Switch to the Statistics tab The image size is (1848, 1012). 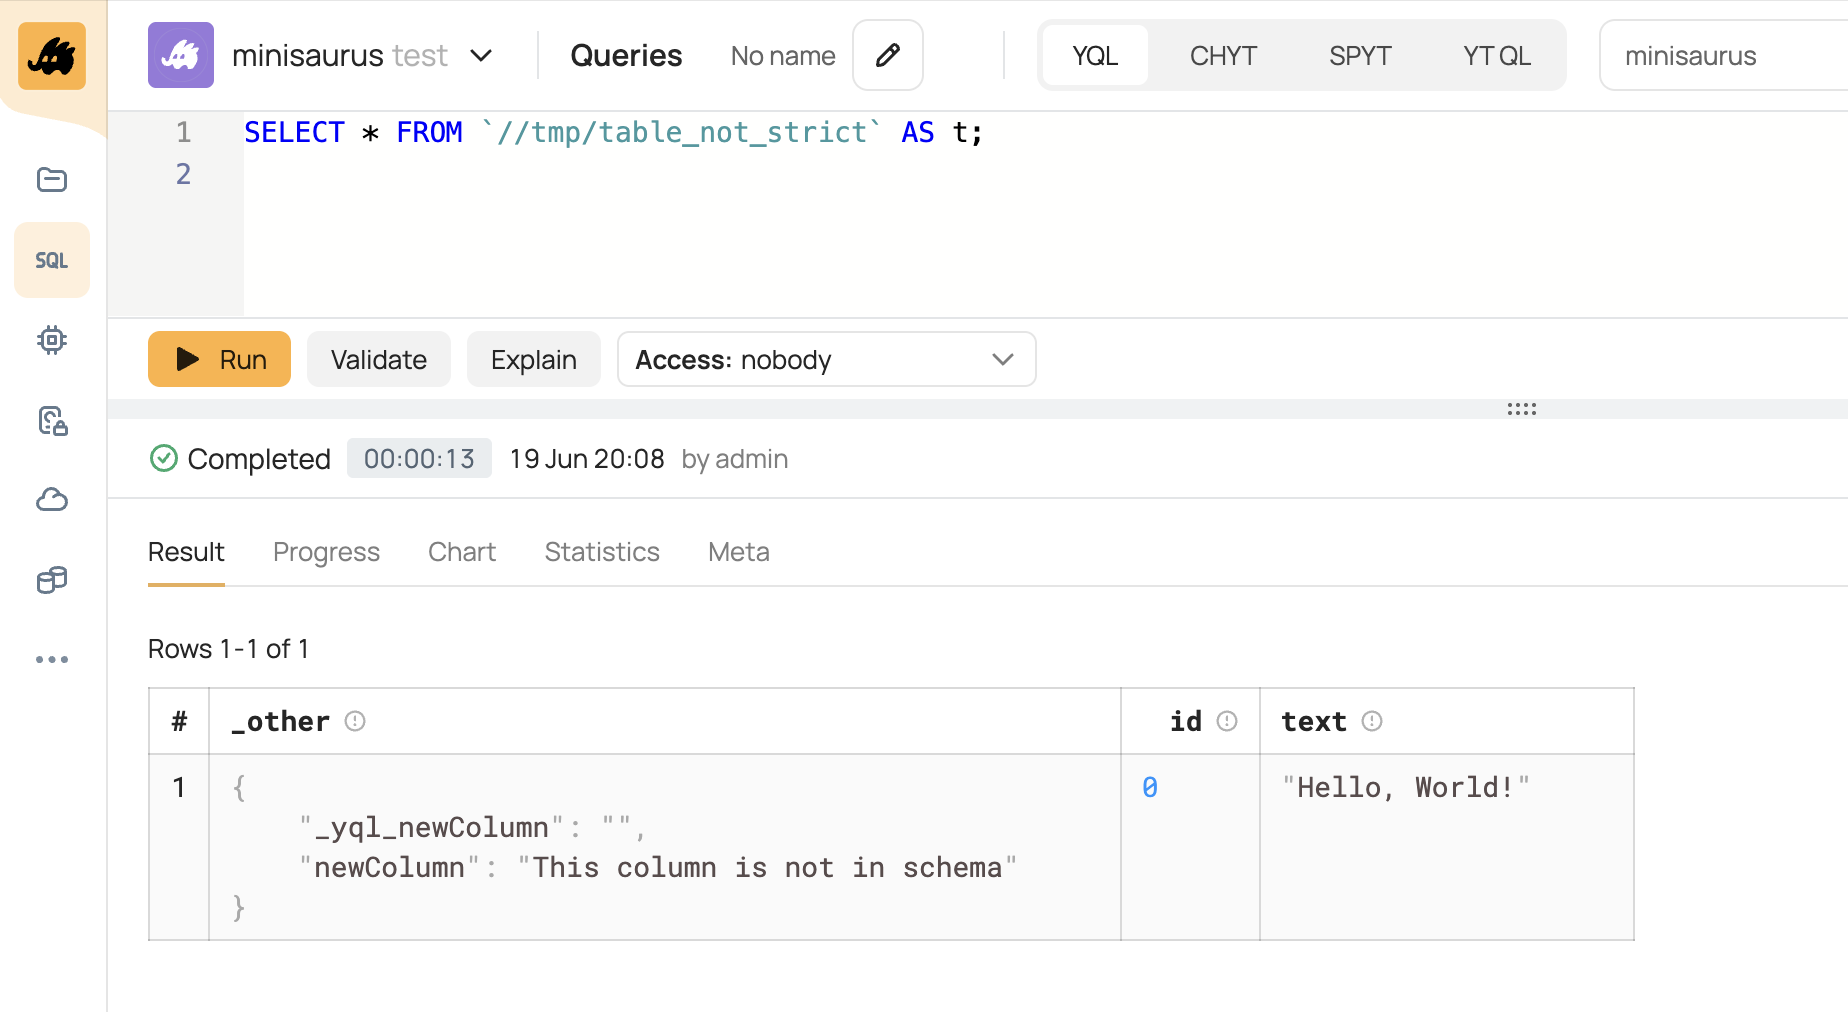pyautogui.click(x=602, y=552)
